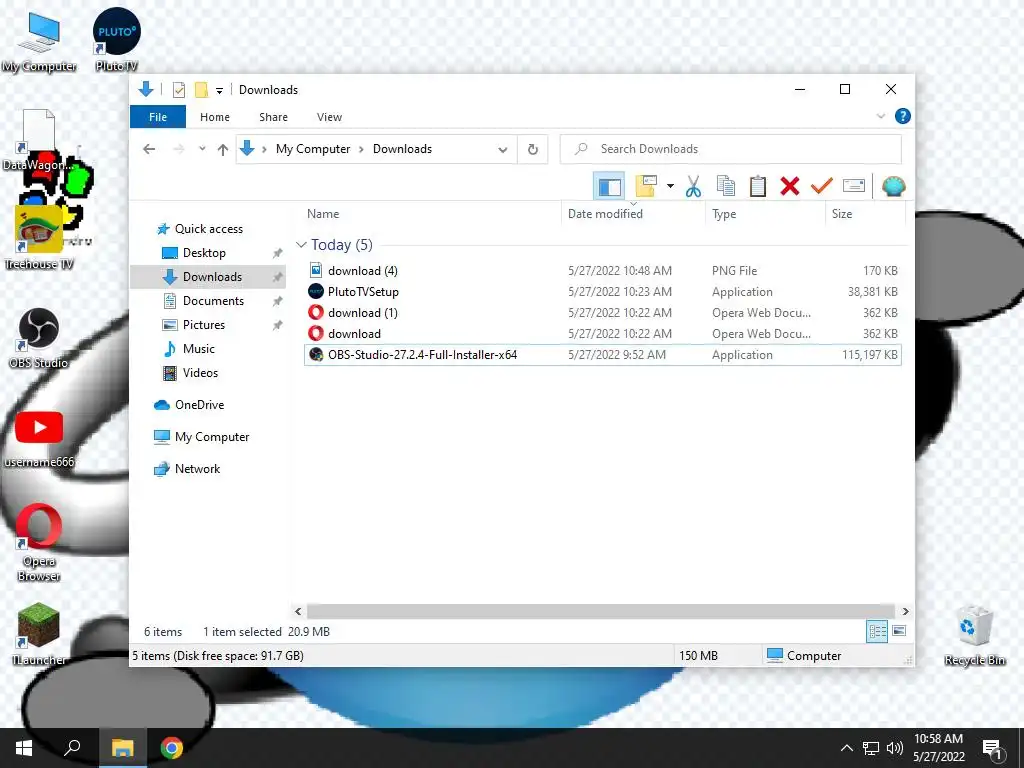Viewport: 1024px width, 768px height.
Task: Open TLauncher desktop shortcut
Action: click(x=39, y=633)
